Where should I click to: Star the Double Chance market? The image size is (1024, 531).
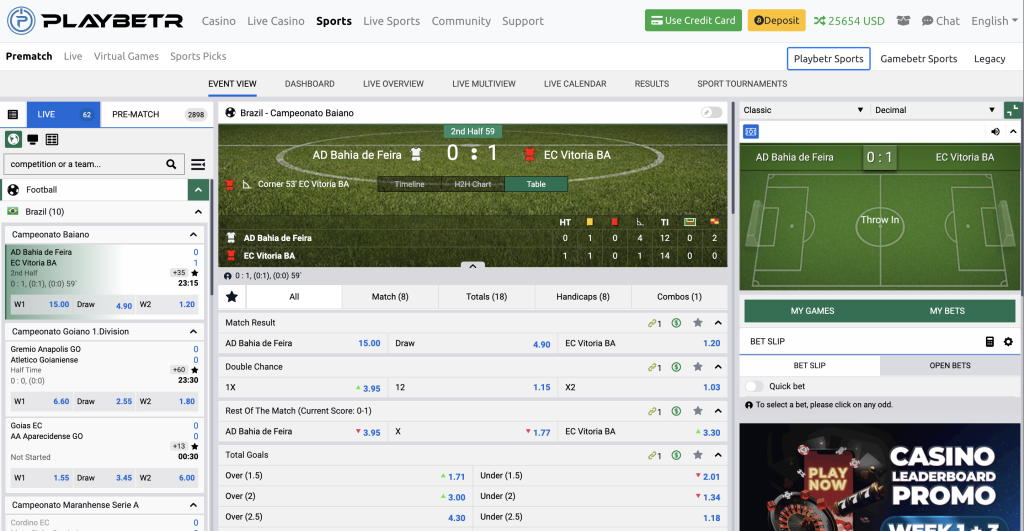point(697,367)
